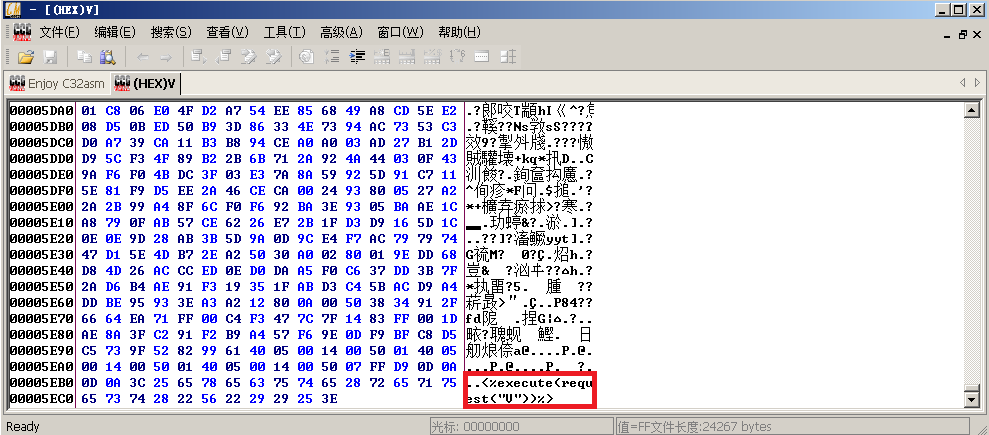Restore the inner document window

[963, 35]
